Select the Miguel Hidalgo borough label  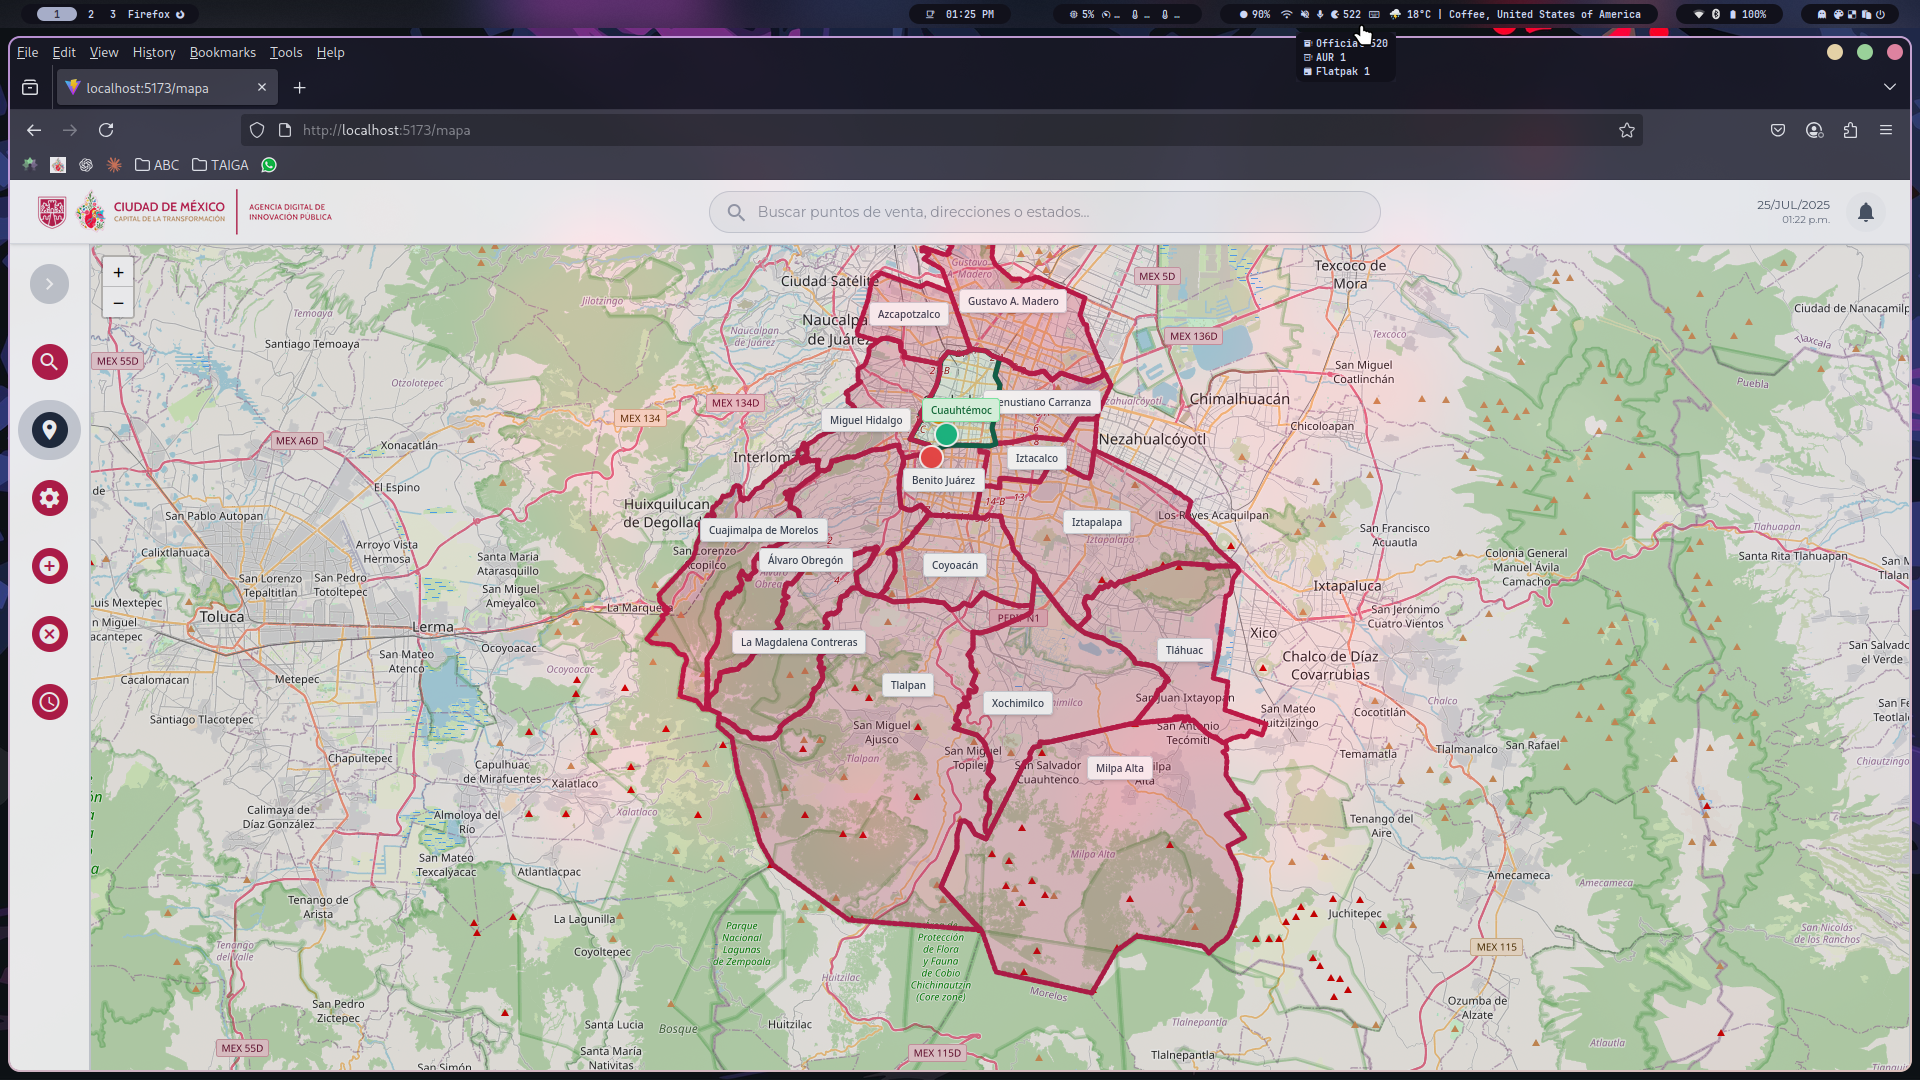point(865,420)
